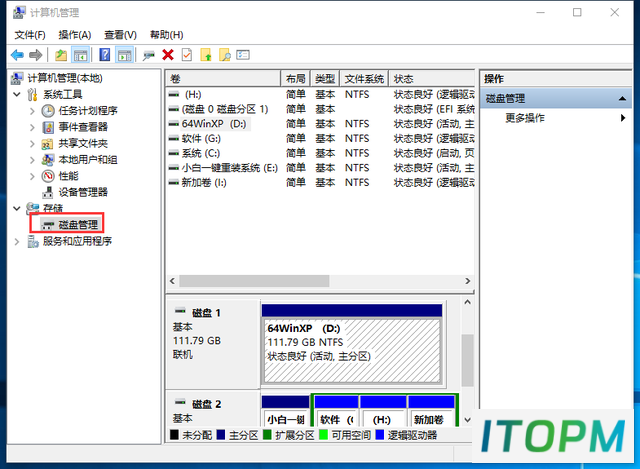The image size is (640, 469).
Task: Expand the 事件查看器 node
Action: coord(32,127)
